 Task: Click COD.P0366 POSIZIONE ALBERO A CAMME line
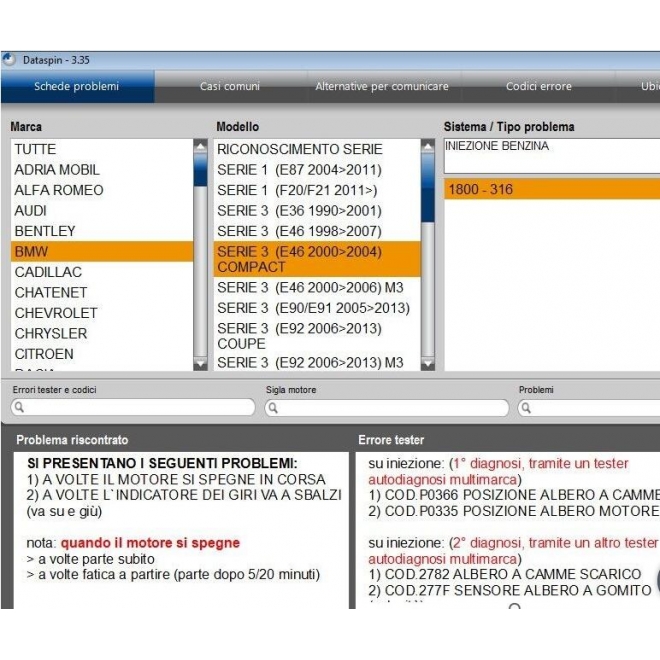click(514, 495)
